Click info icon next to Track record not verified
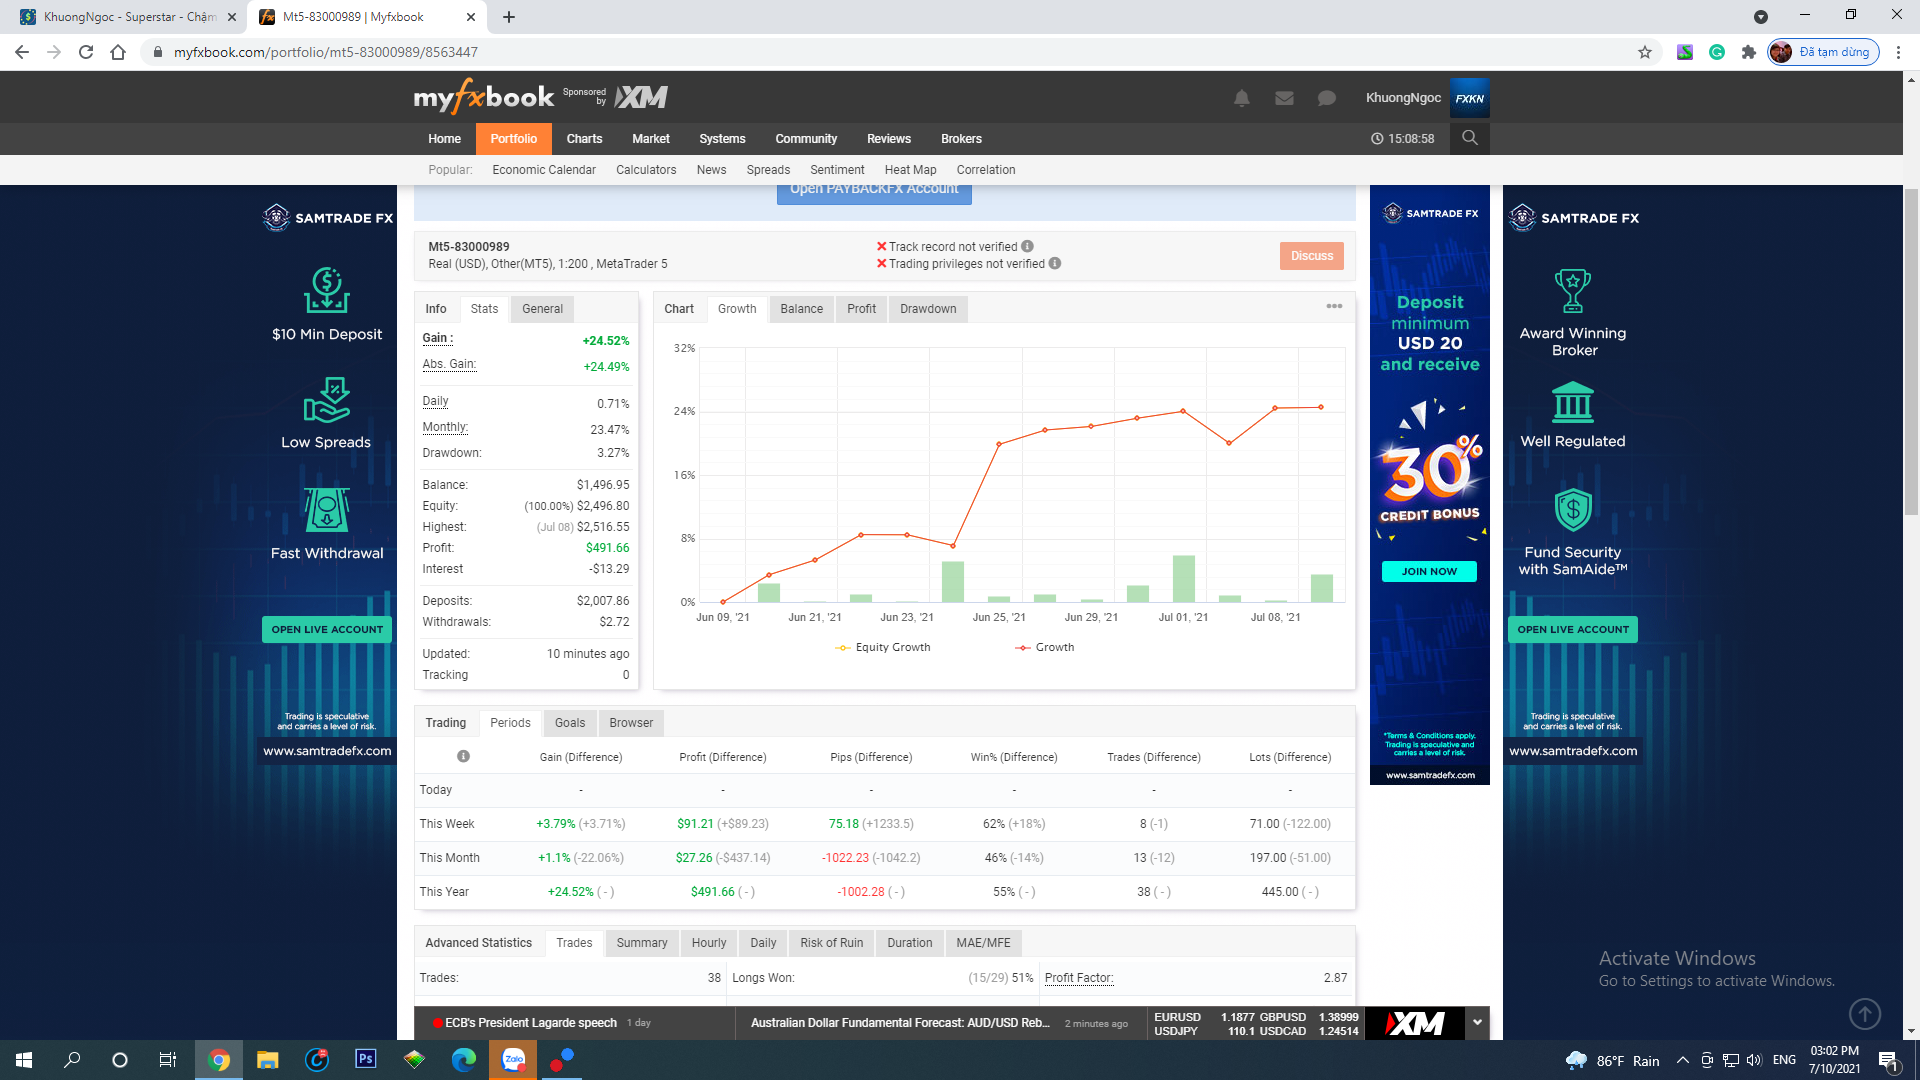The image size is (1920, 1080). [1028, 246]
